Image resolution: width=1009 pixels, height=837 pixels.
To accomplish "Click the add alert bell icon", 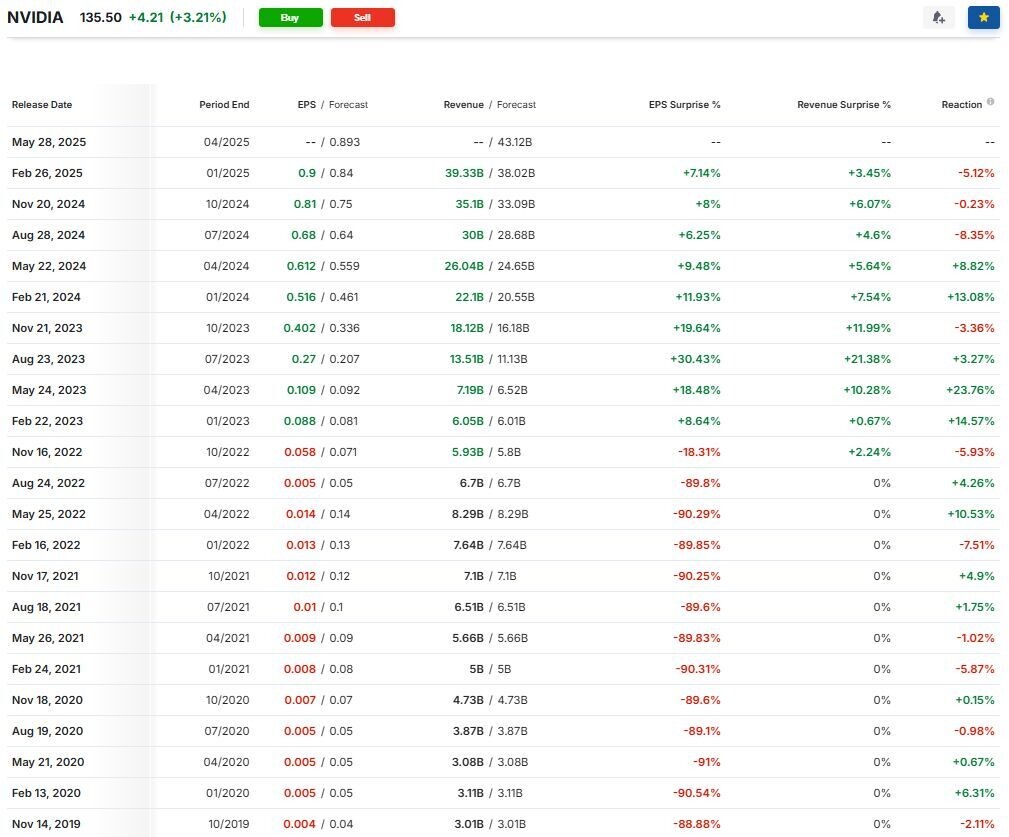I will point(938,18).
